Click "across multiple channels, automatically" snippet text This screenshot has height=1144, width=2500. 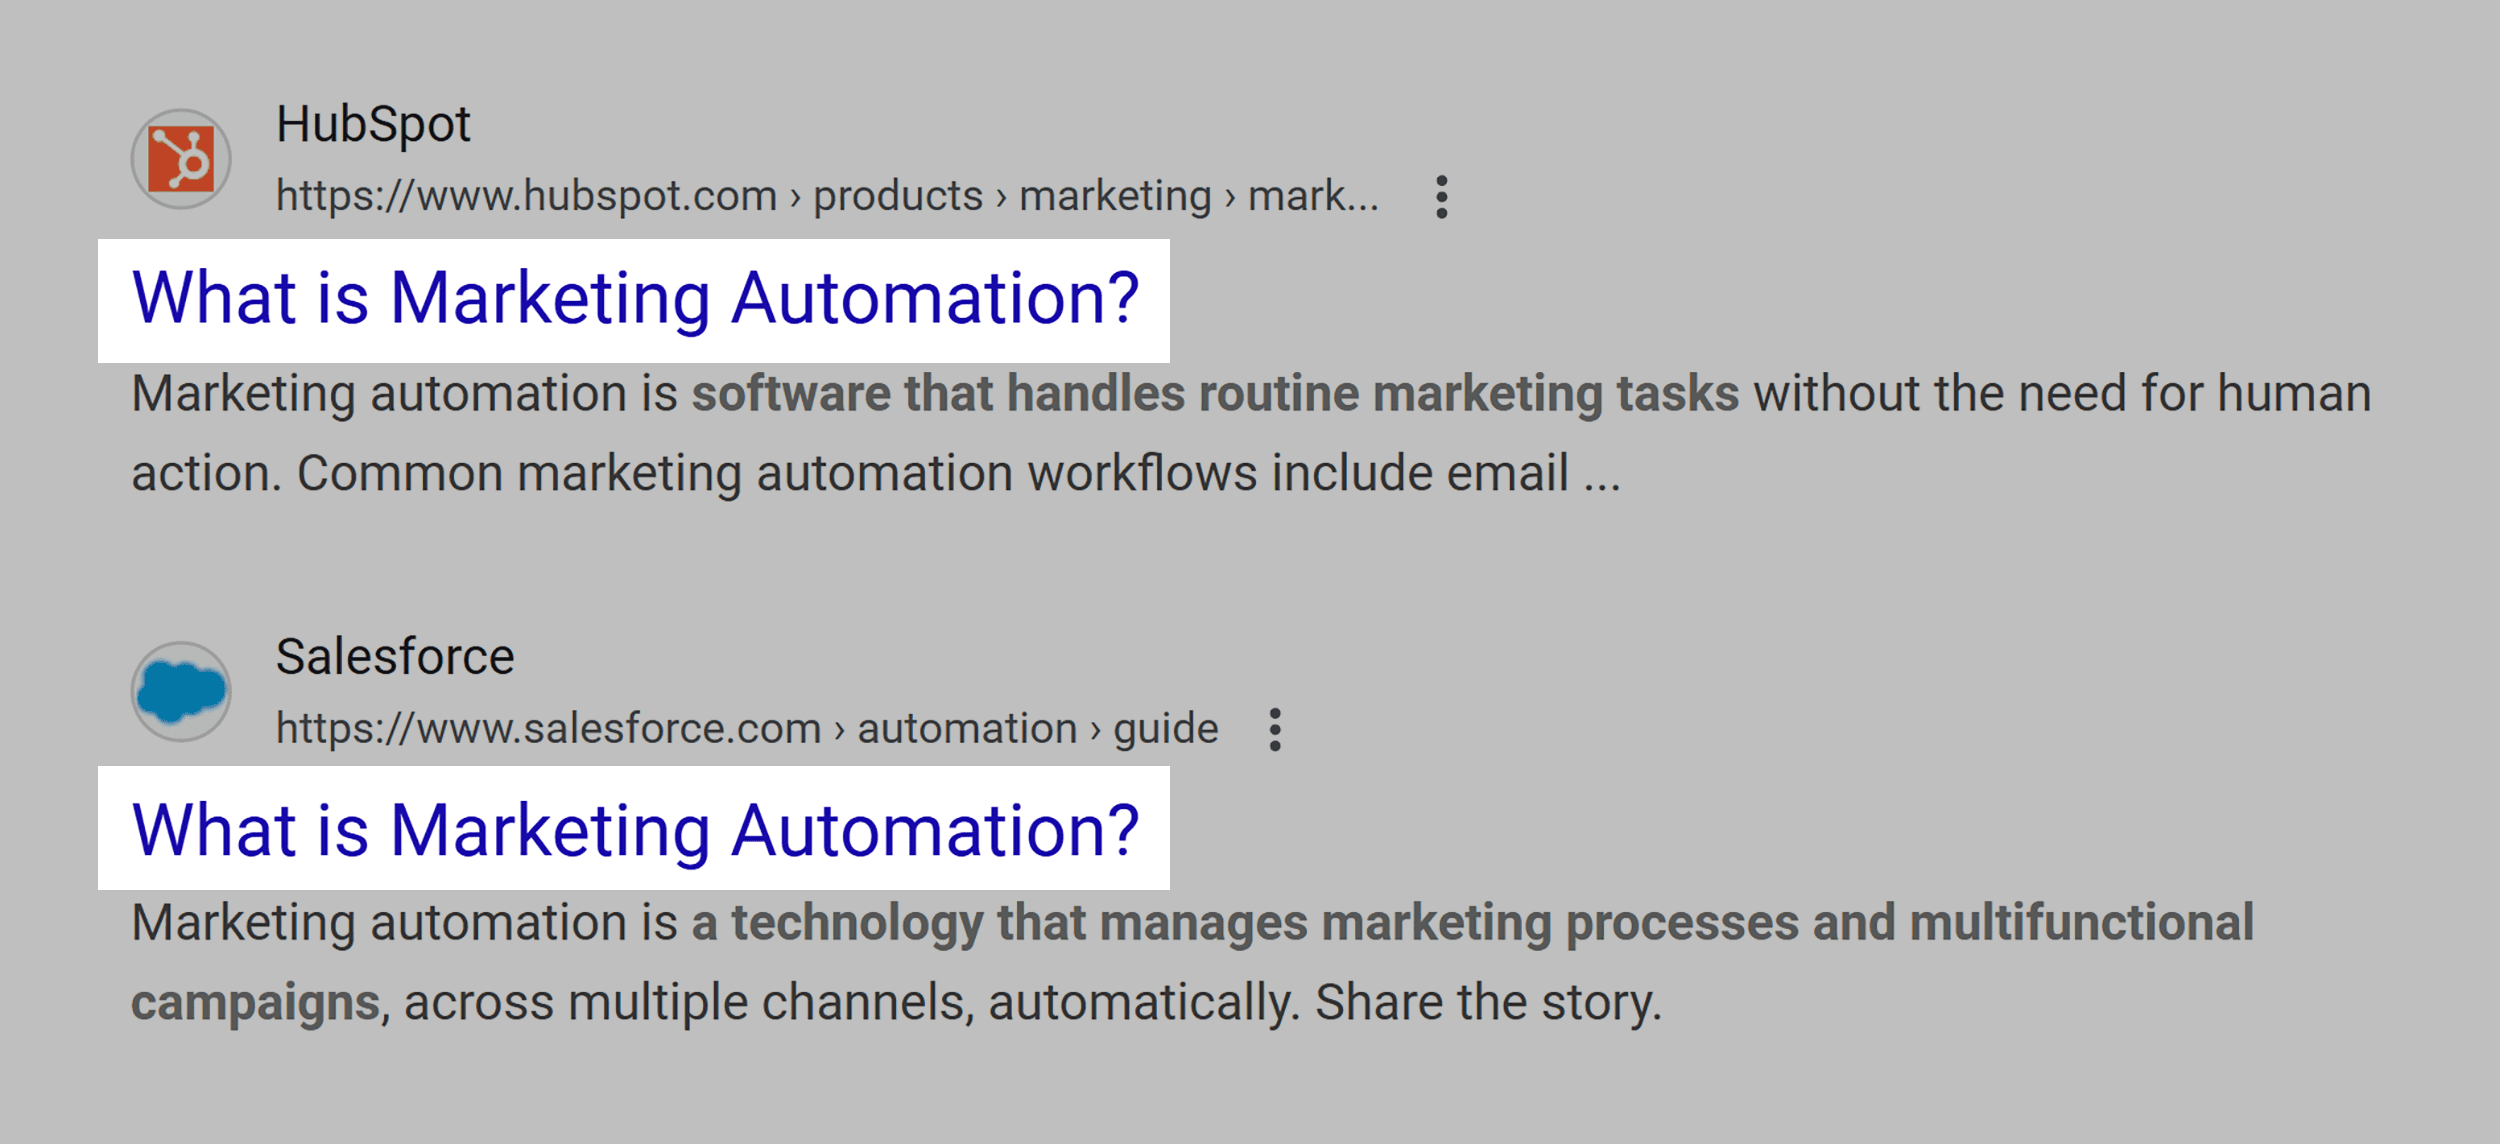point(850,1002)
